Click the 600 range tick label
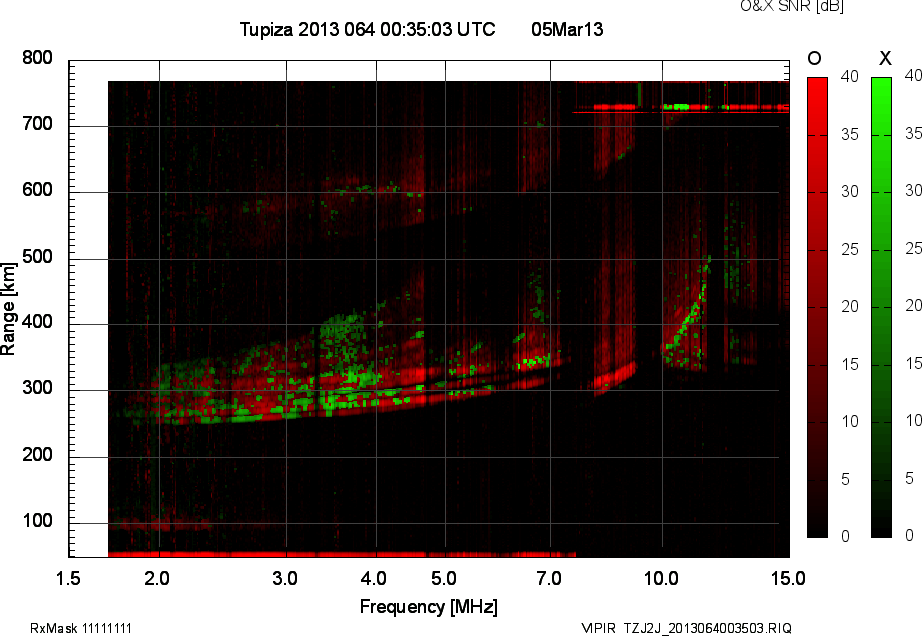This screenshot has width=922, height=636. (x=37, y=190)
